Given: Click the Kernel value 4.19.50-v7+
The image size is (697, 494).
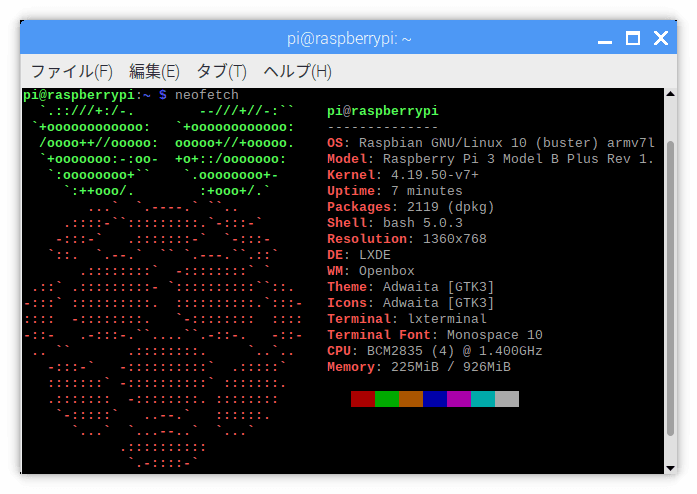Looking at the screenshot, I should coord(435,175).
